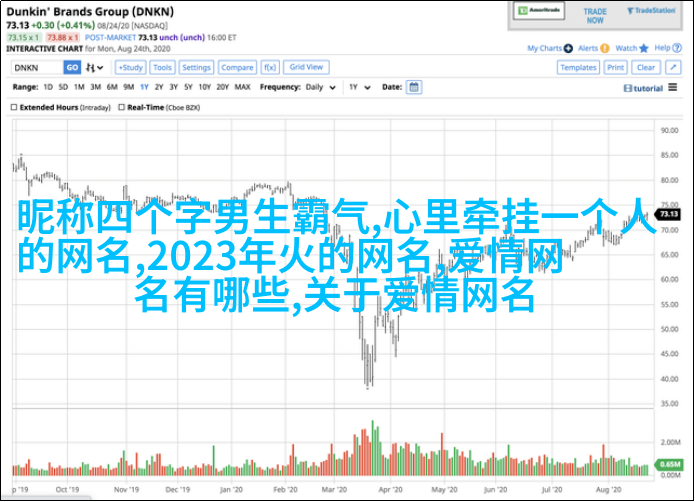Click the DNKN symbol input field

click(x=37, y=68)
